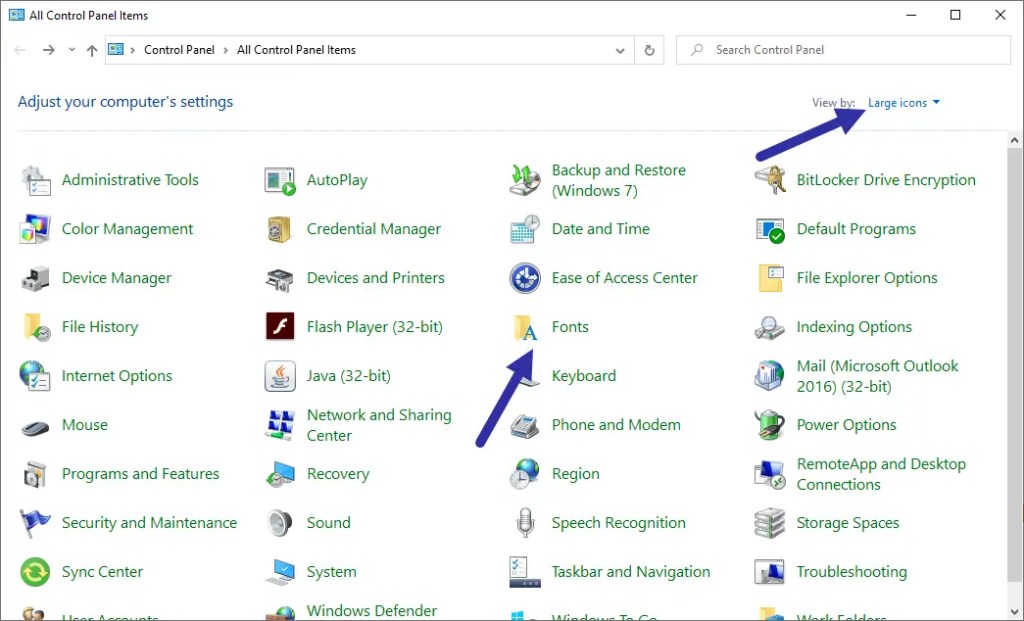Screen dimensions: 1024x621
Task: Open the Keyboard link
Action: tap(584, 376)
